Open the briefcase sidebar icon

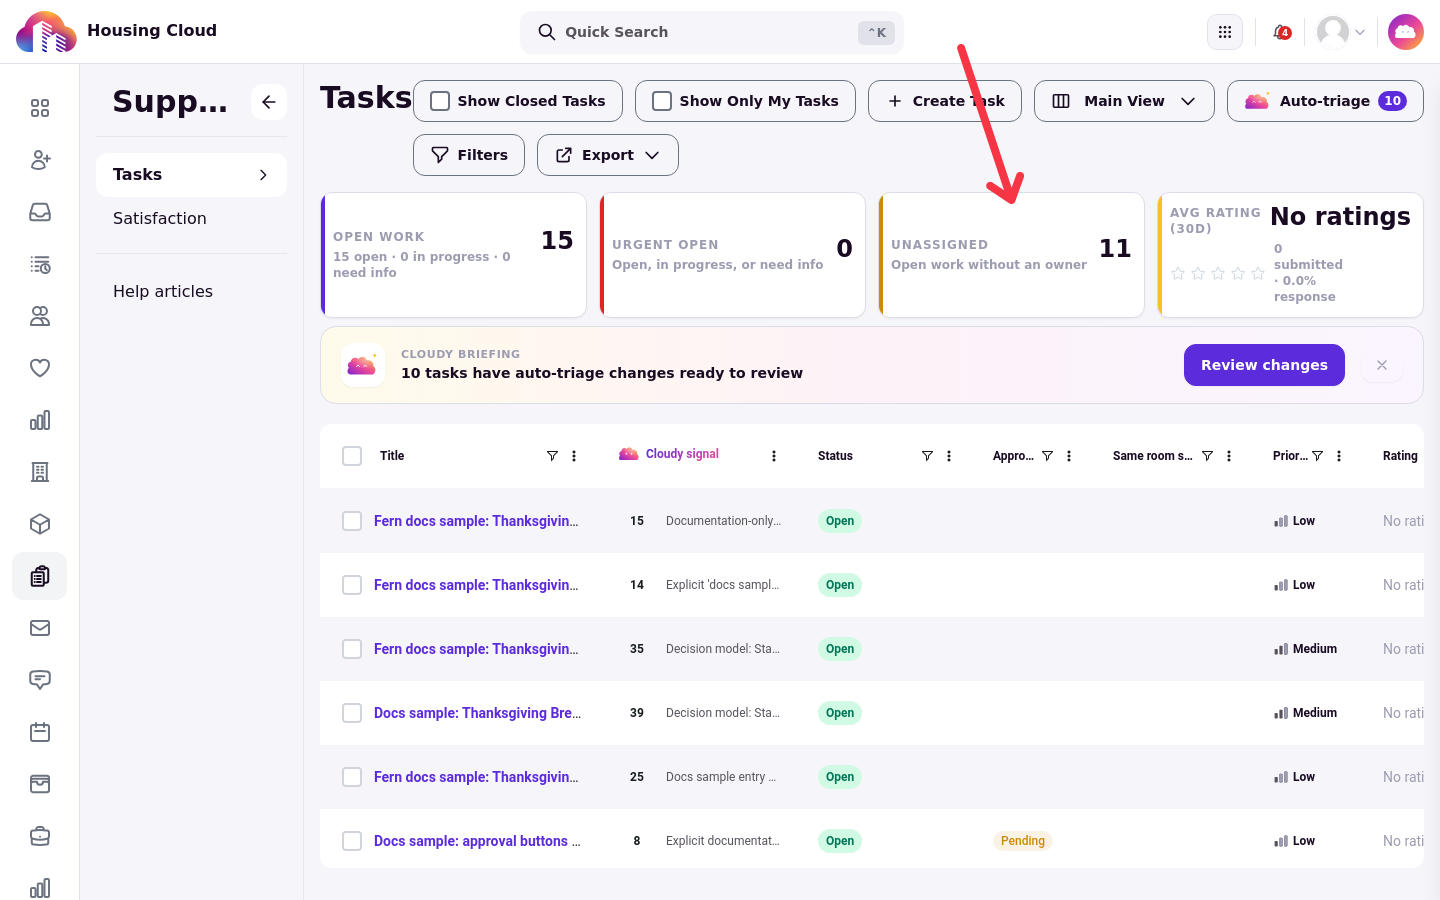point(40,836)
